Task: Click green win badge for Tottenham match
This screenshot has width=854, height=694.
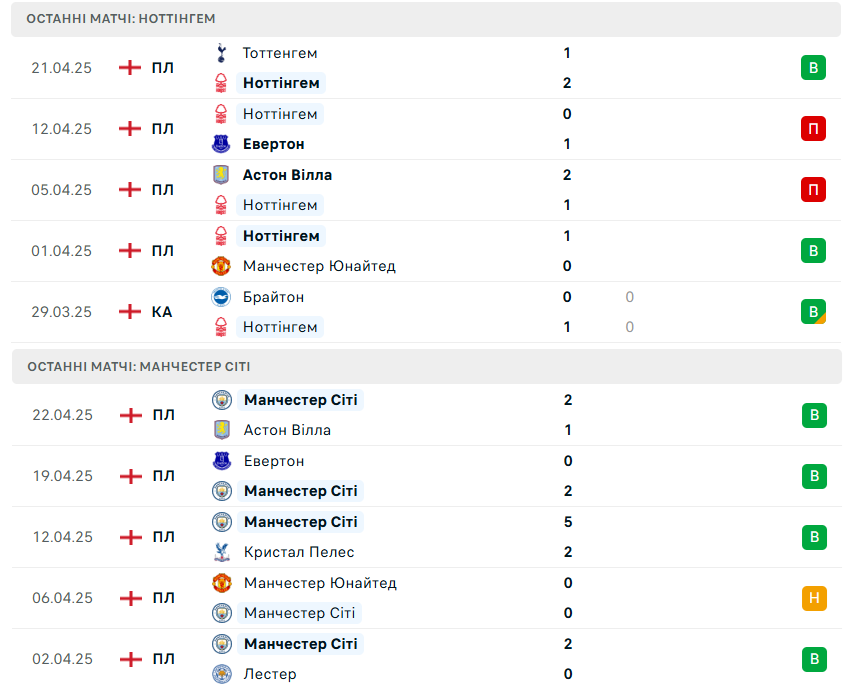Action: click(x=813, y=68)
